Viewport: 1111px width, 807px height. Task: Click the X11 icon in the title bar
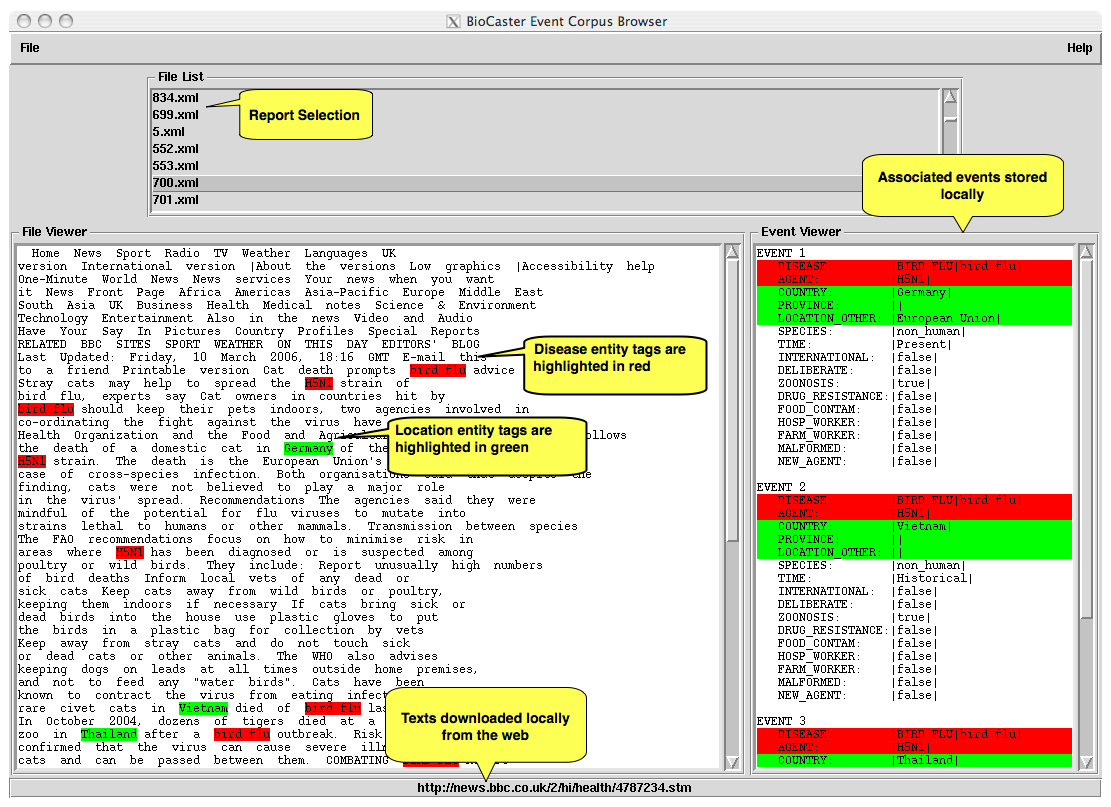tap(453, 21)
